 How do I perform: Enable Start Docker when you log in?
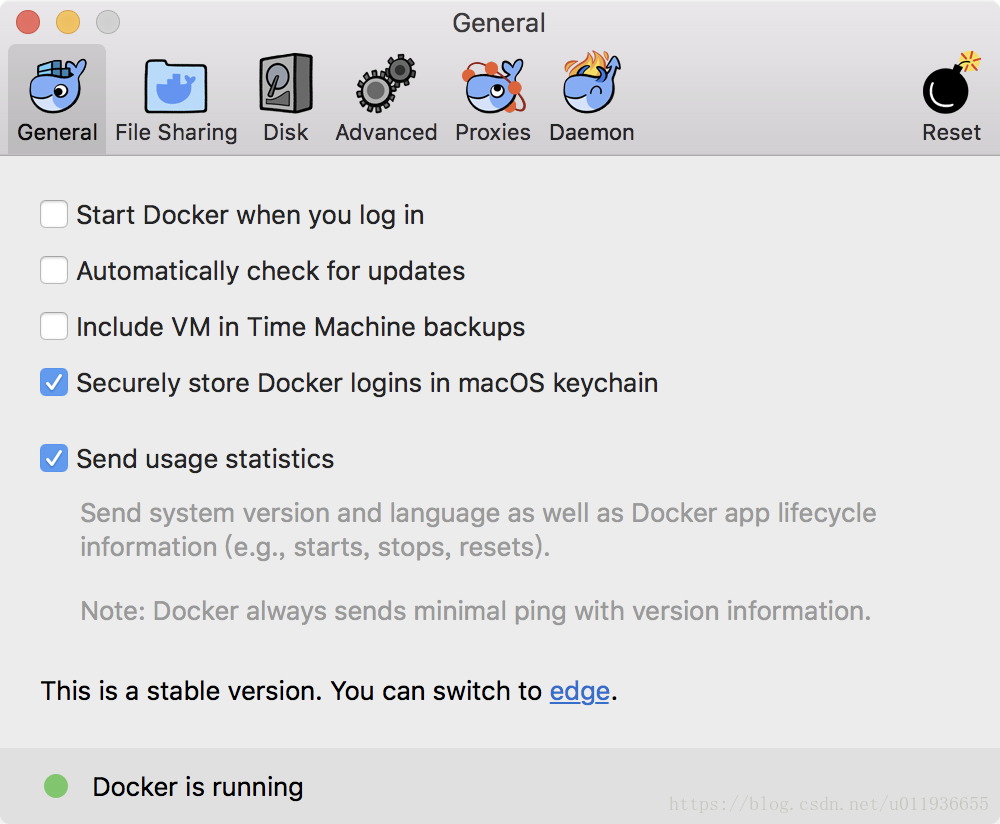click(x=54, y=214)
